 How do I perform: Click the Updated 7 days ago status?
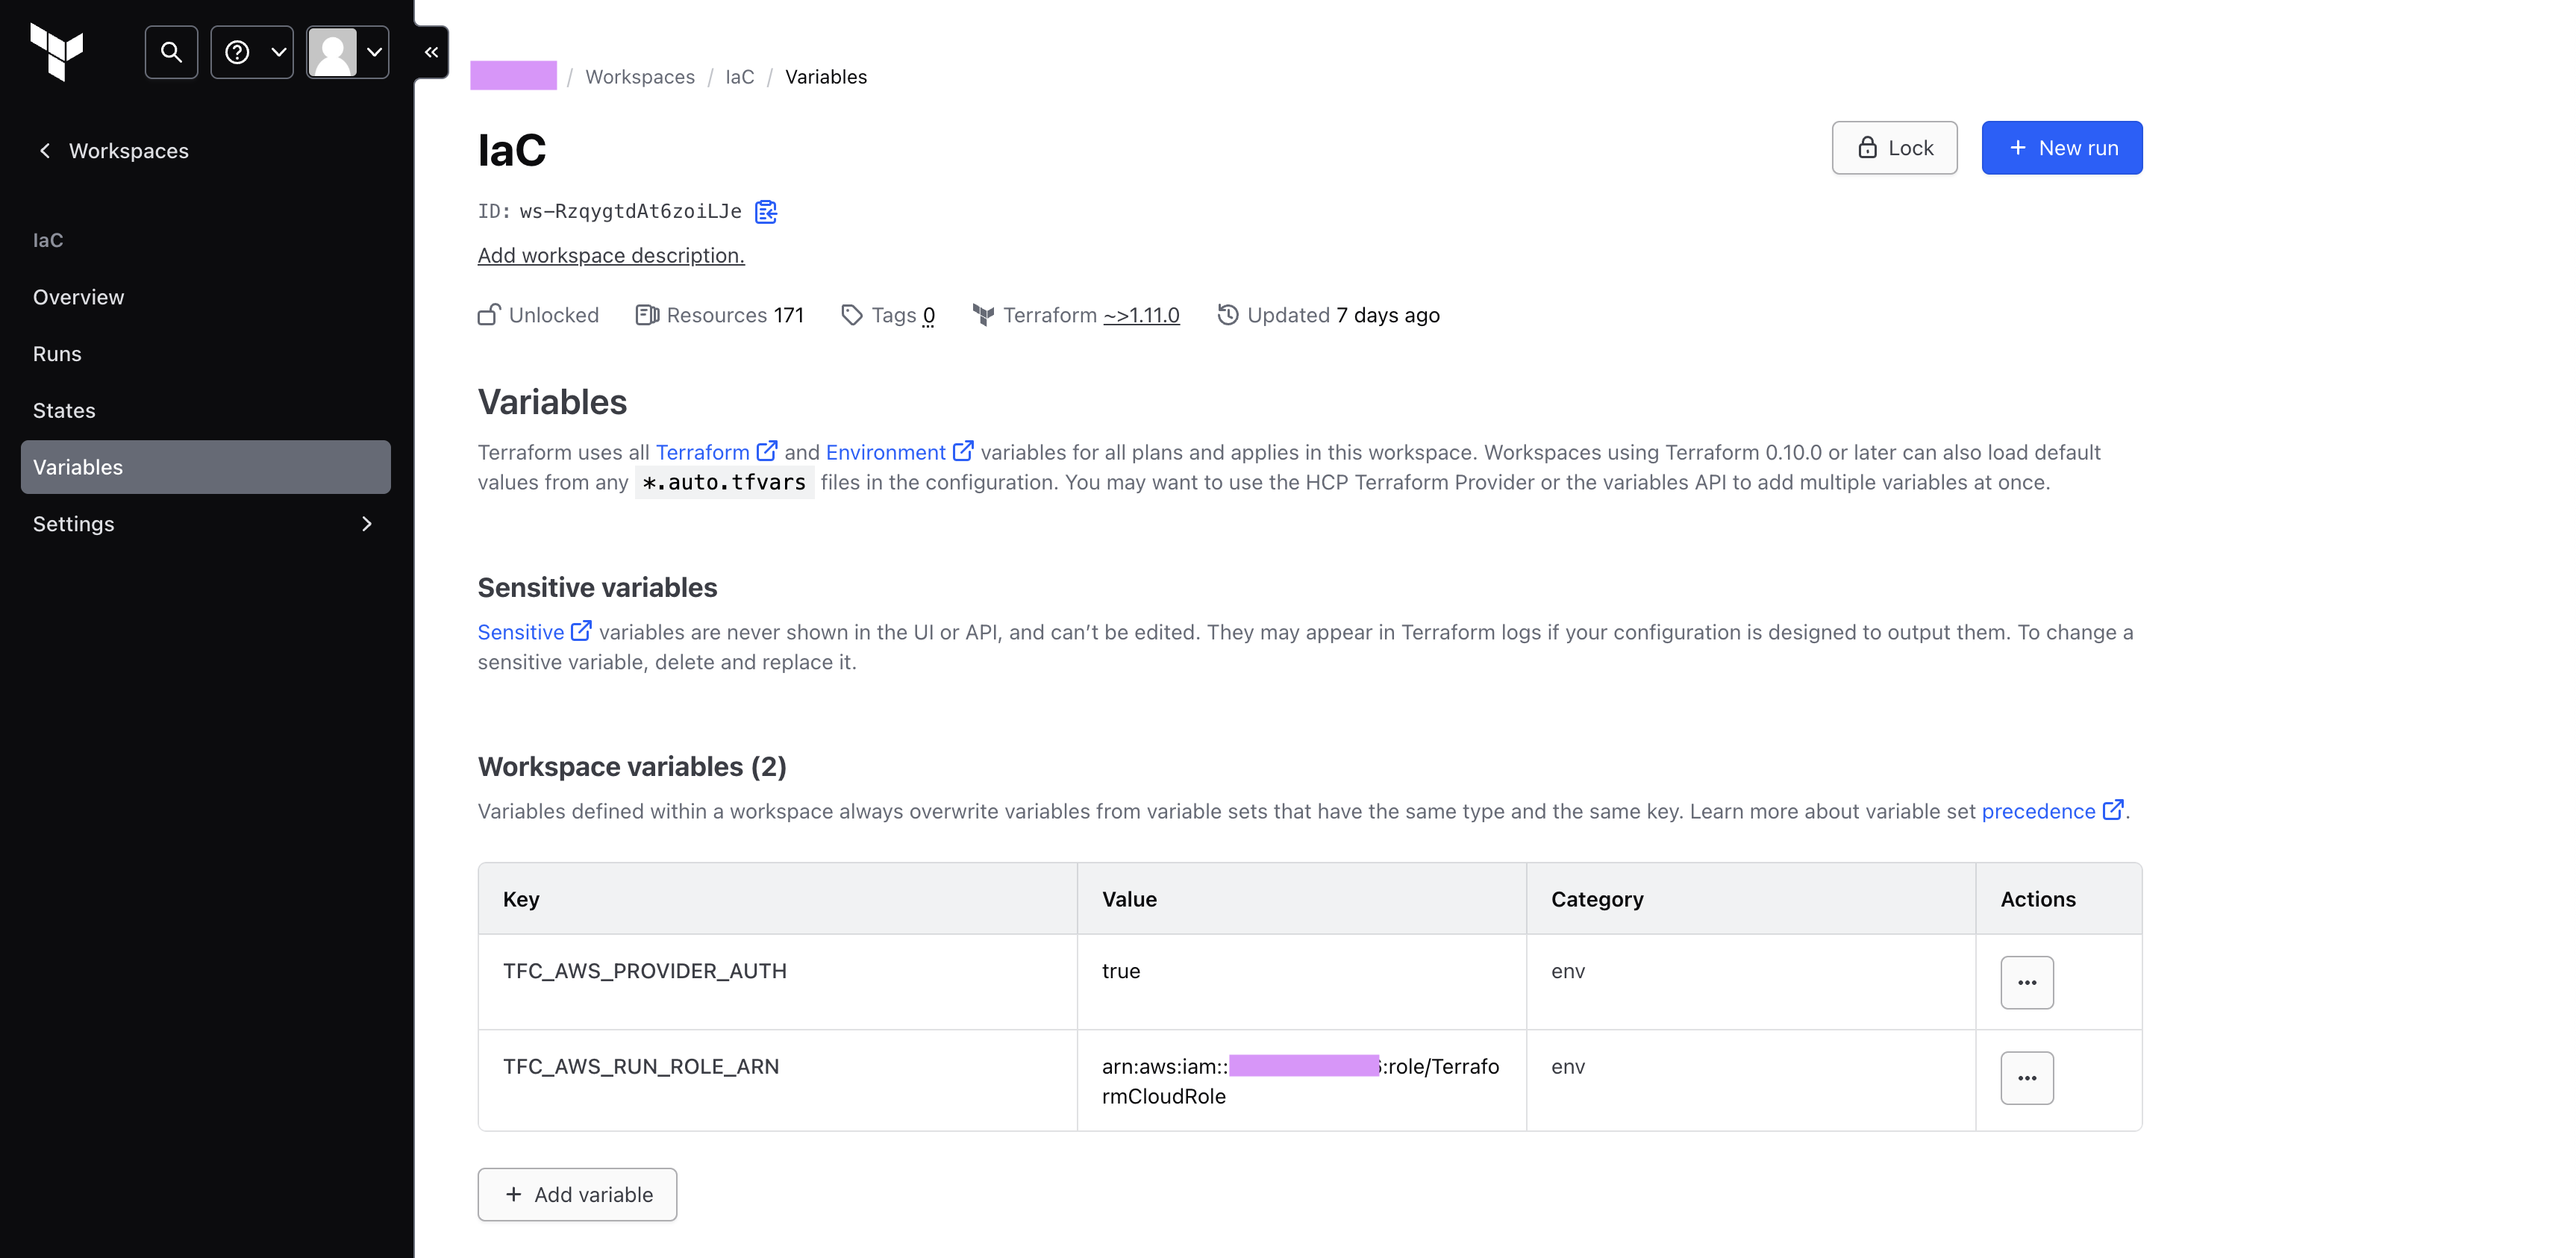pyautogui.click(x=1329, y=315)
